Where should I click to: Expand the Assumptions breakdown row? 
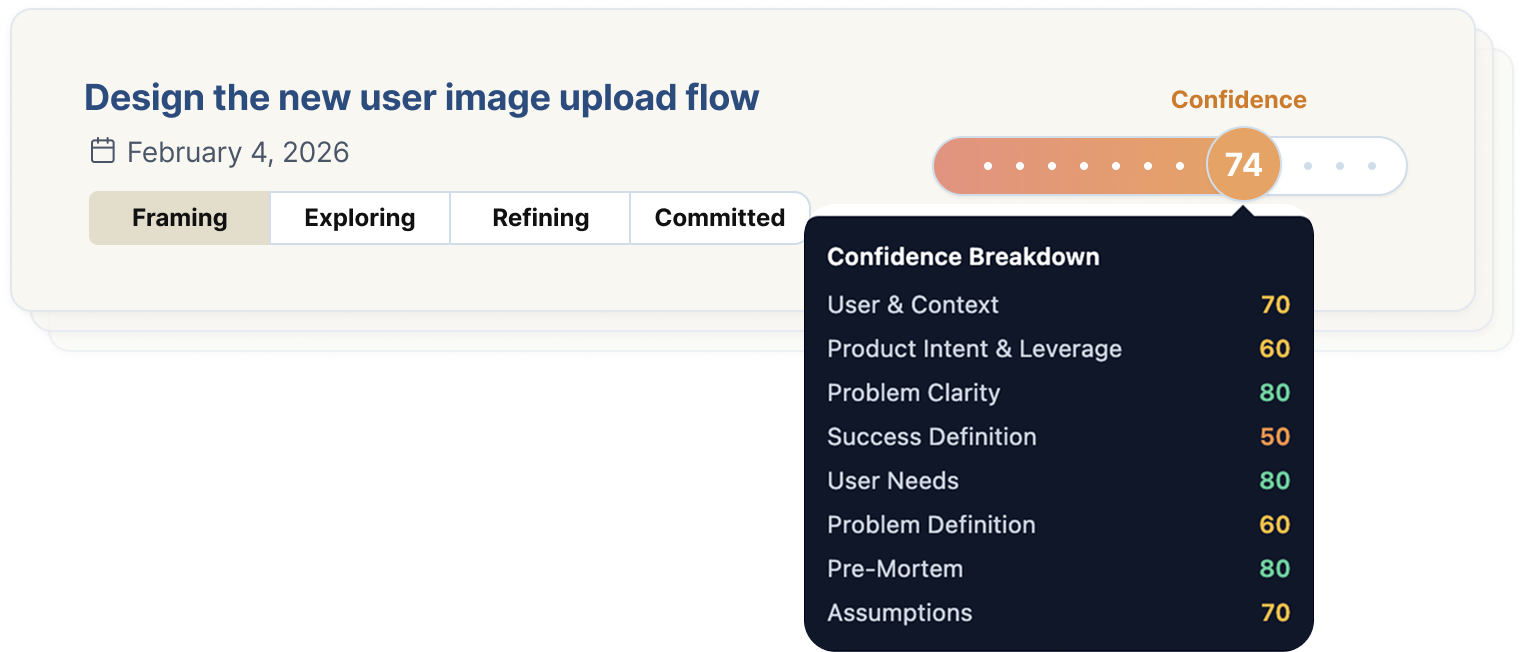[x=899, y=613]
